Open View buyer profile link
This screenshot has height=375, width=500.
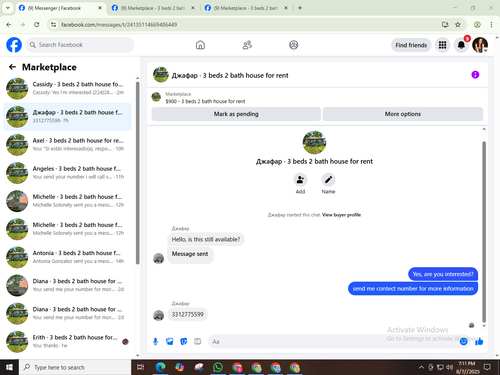[341, 215]
